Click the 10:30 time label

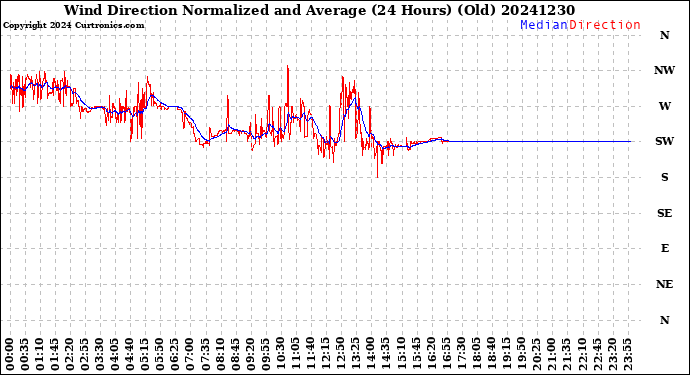pos(281,354)
